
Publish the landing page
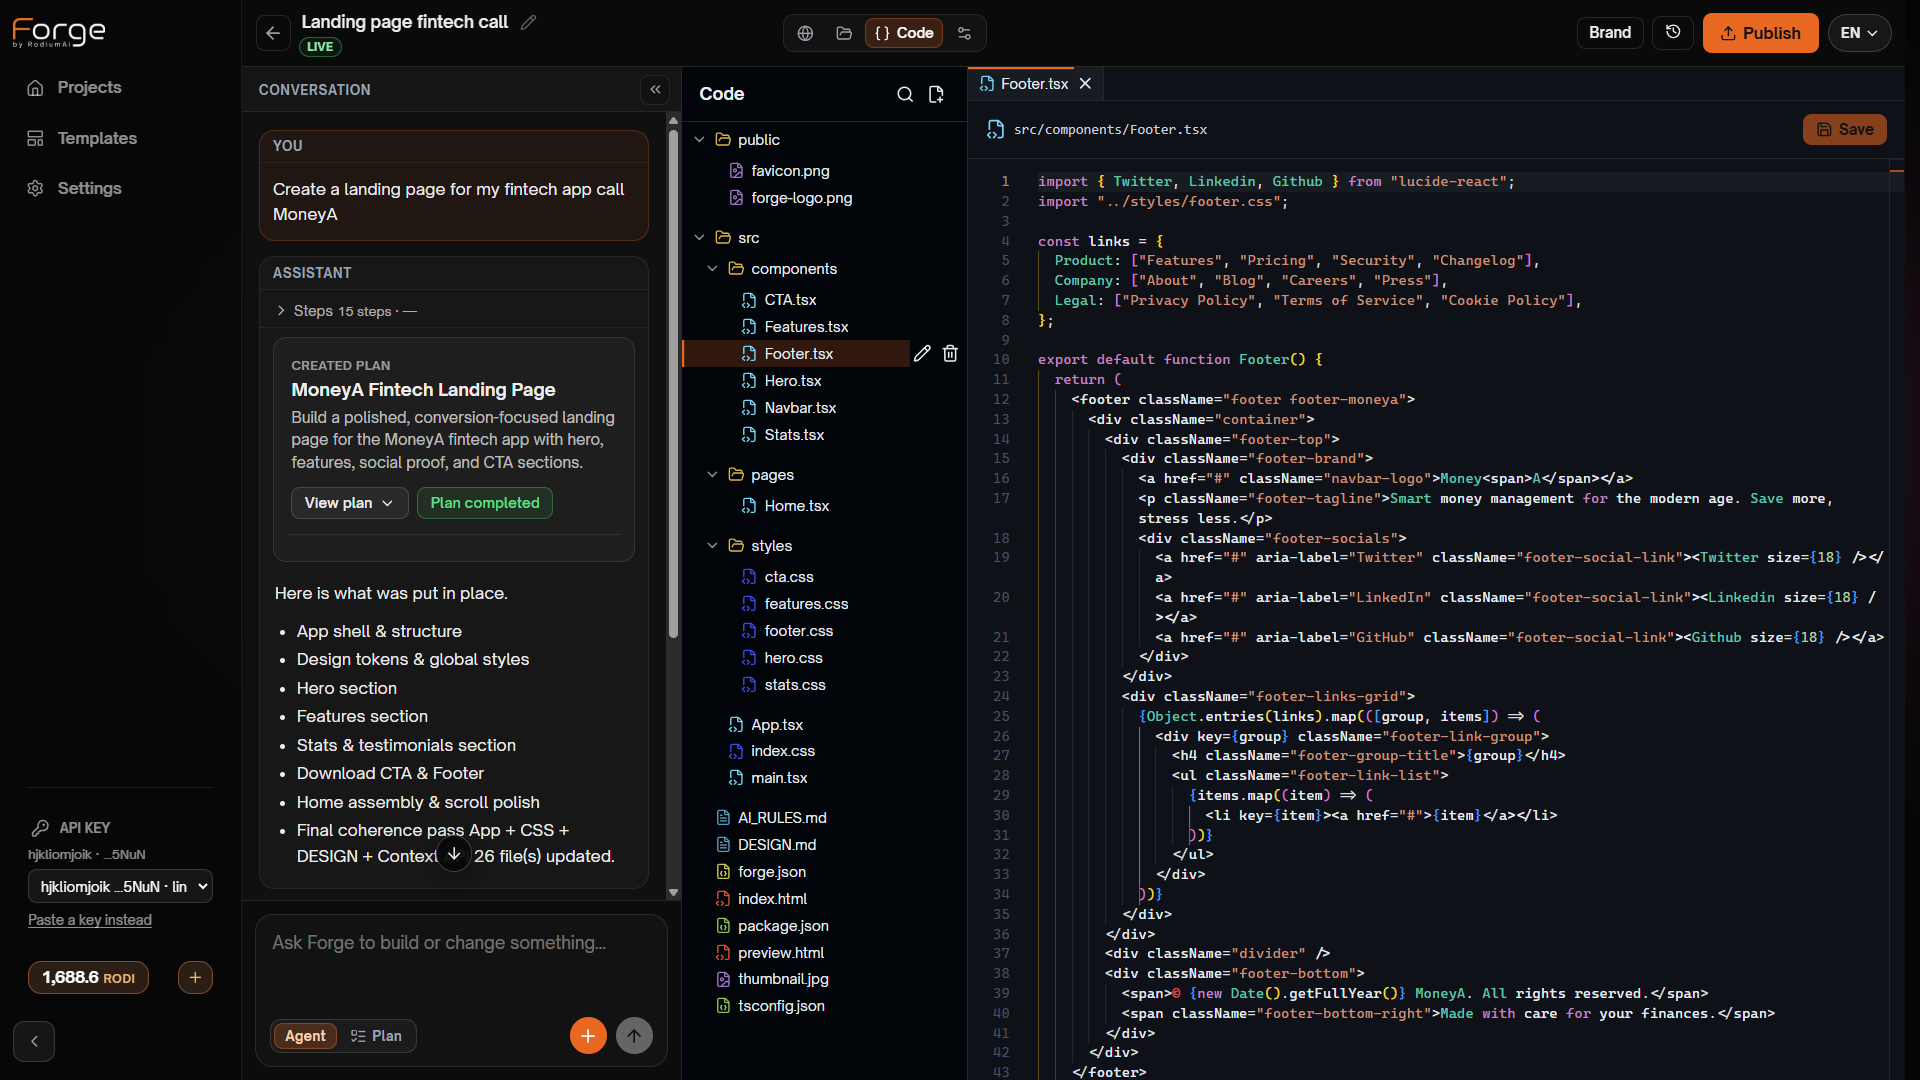click(x=1760, y=33)
